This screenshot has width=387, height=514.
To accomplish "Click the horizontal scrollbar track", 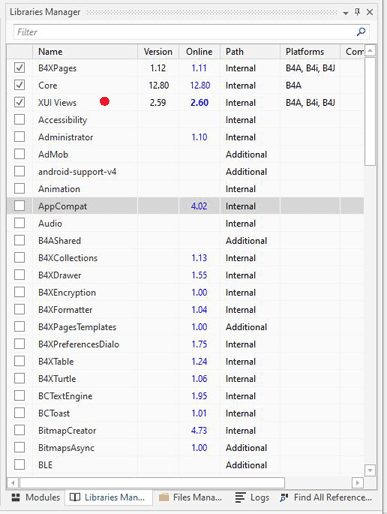I will 318,482.
